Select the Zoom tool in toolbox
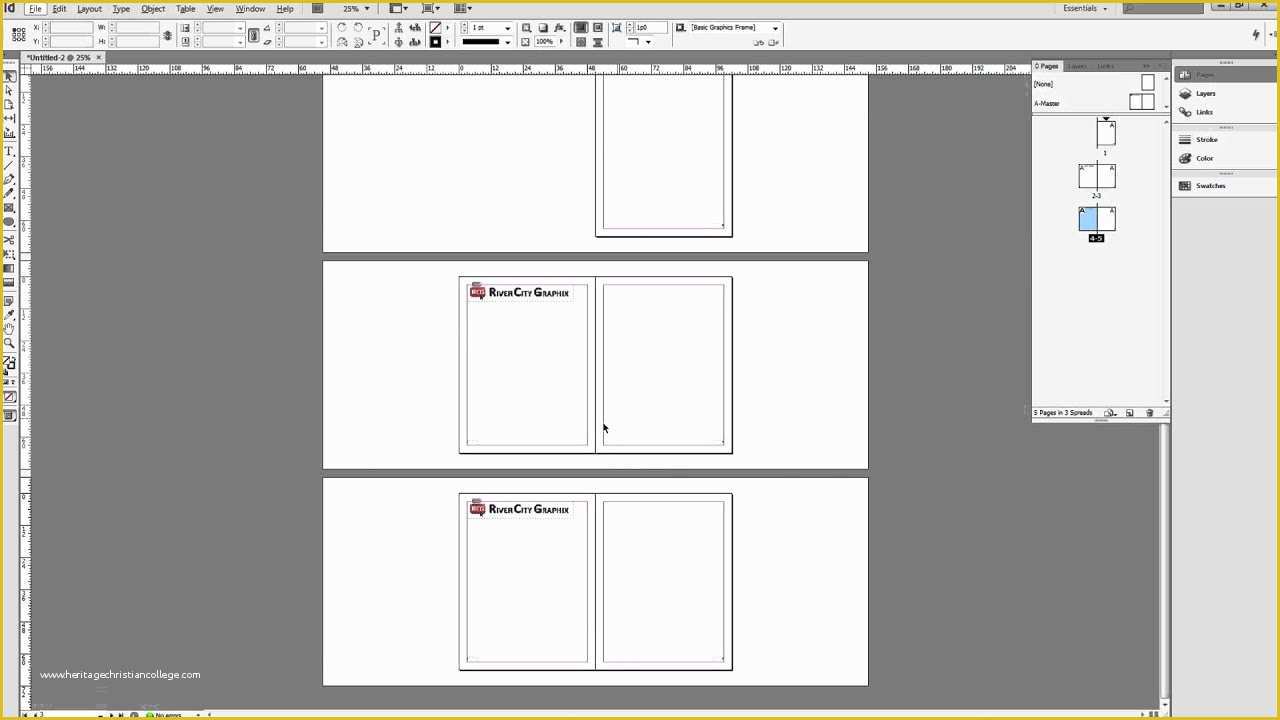Screen dimensions: 1280x720 click(9, 341)
